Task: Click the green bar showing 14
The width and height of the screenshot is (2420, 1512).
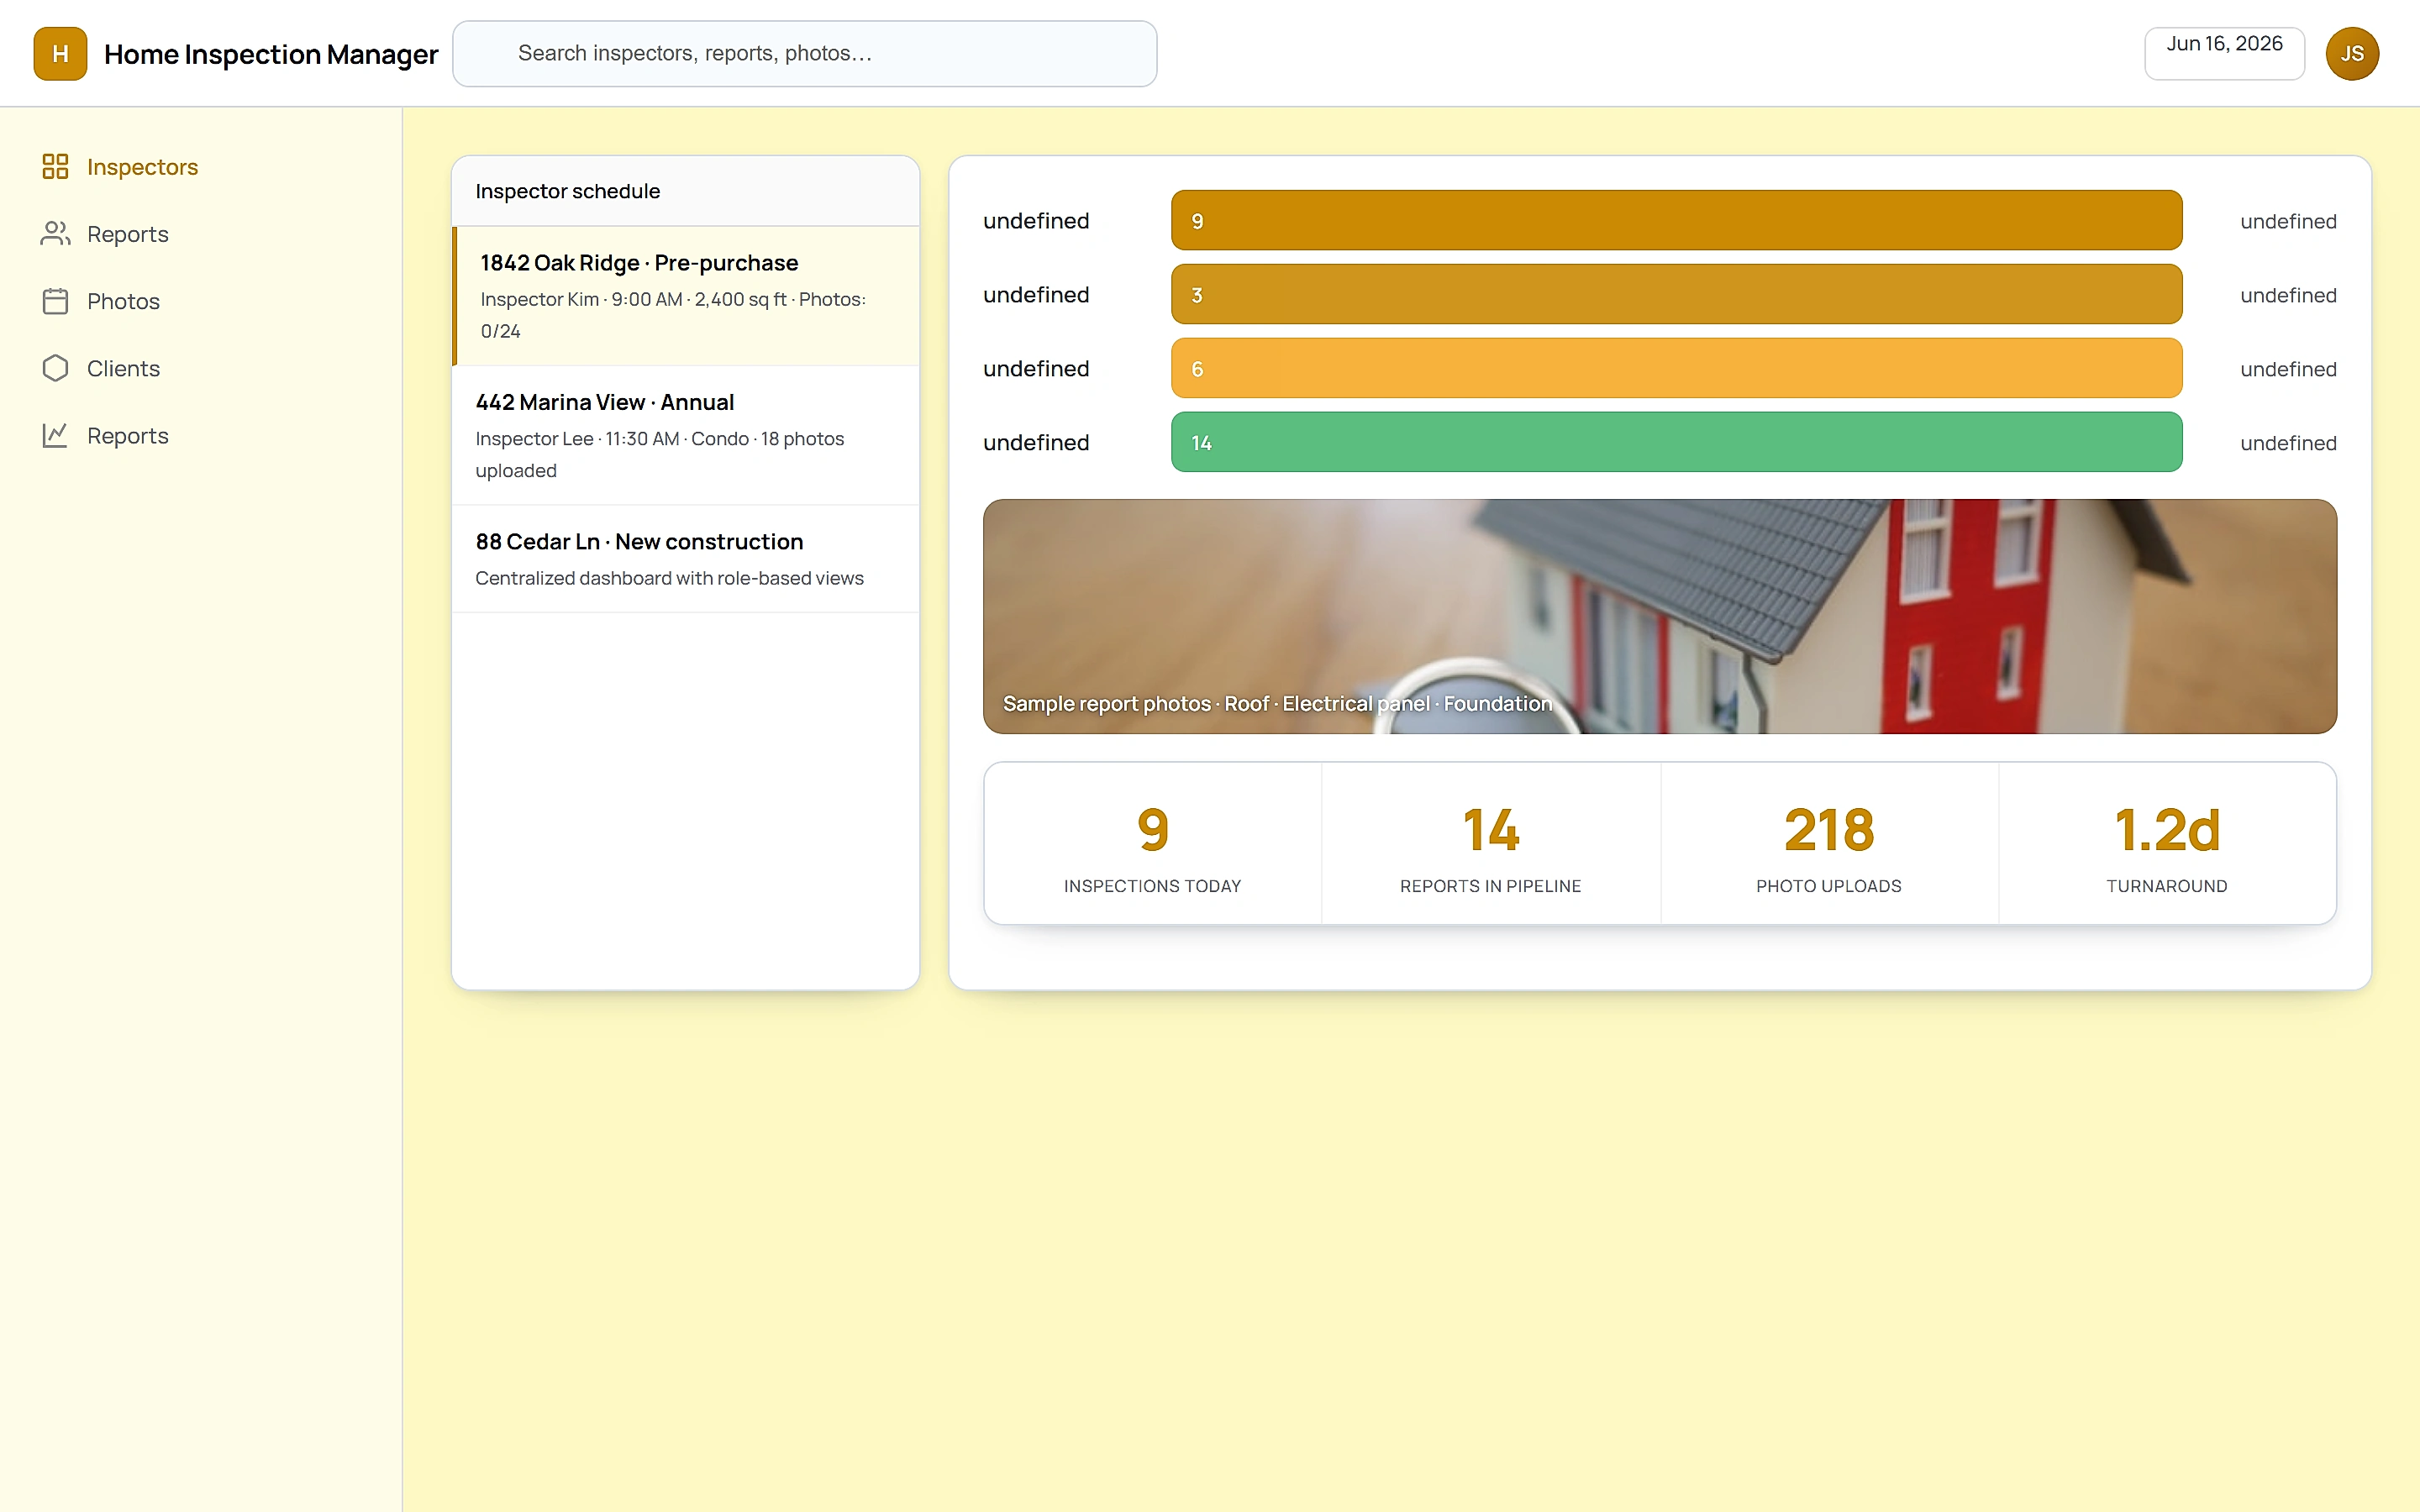Action: click(1676, 442)
